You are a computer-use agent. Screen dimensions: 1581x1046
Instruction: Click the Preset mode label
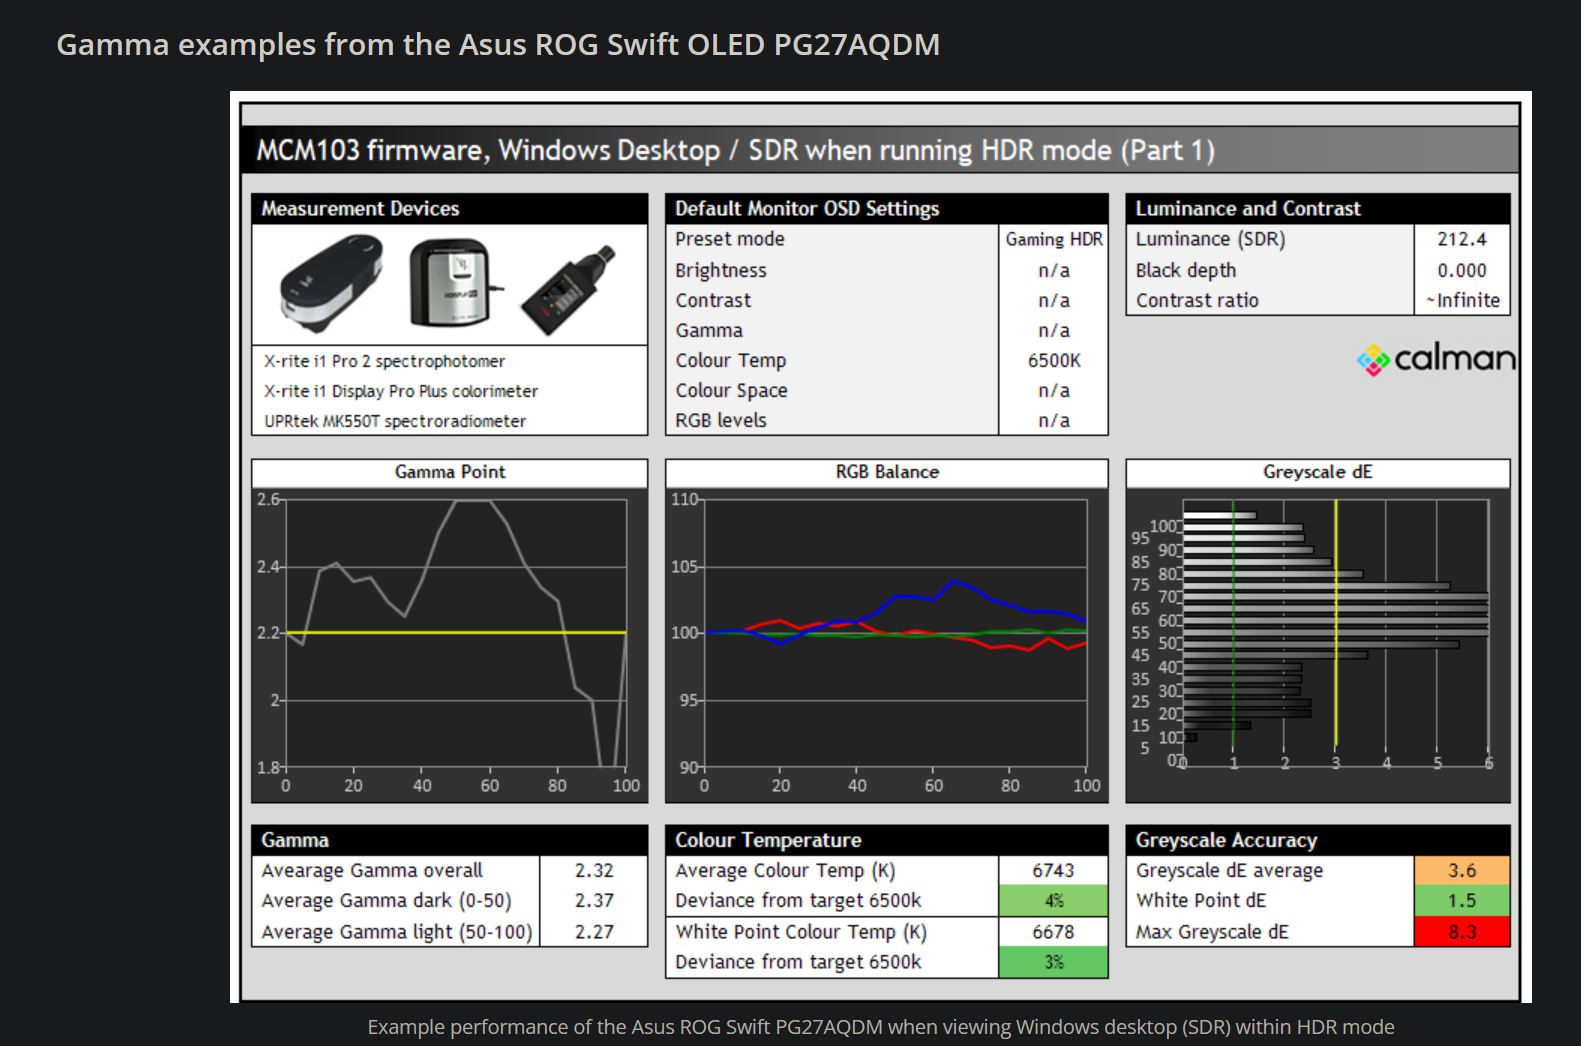coord(730,239)
